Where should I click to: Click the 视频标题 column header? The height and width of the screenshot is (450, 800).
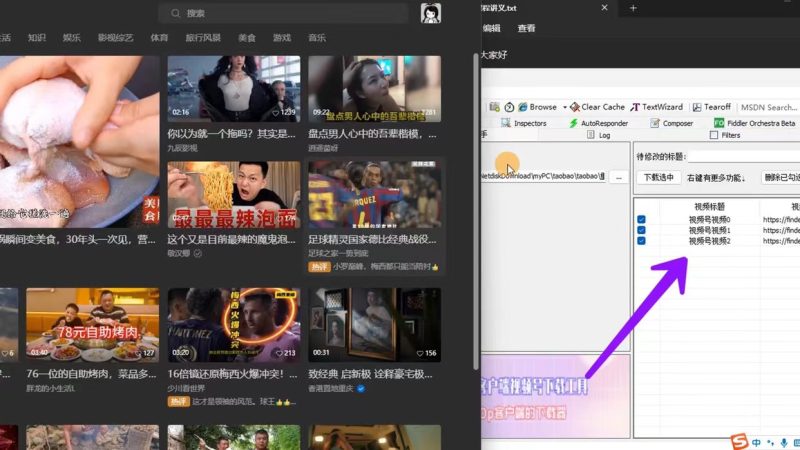coord(709,207)
